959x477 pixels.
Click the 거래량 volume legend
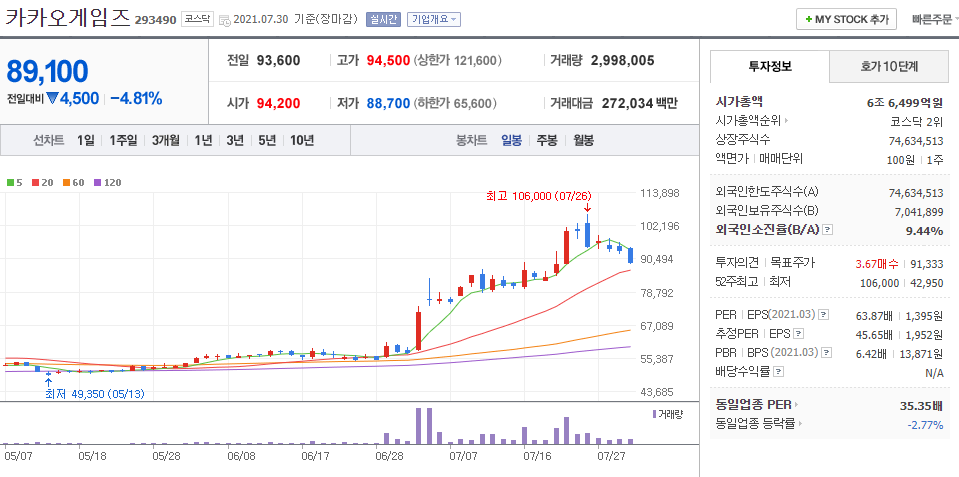(x=667, y=414)
